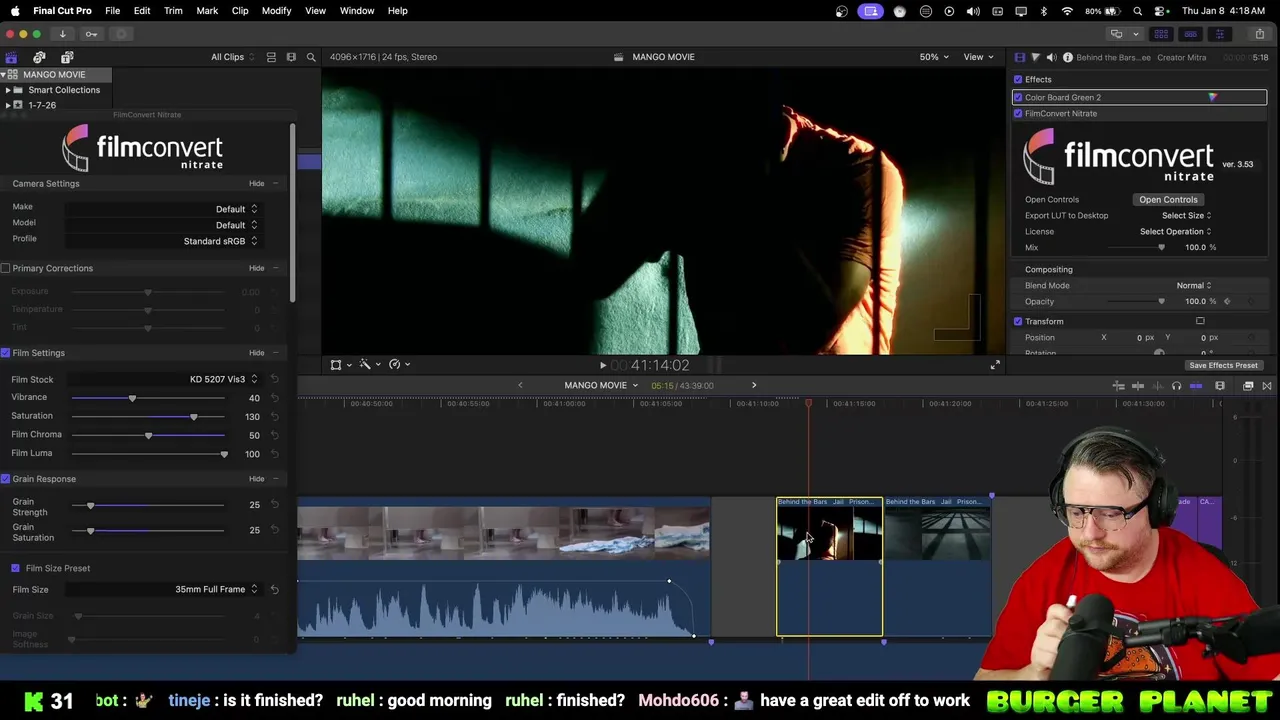Image resolution: width=1280 pixels, height=720 pixels.
Task: Open the All Clips filter dropdown
Action: pos(233,57)
